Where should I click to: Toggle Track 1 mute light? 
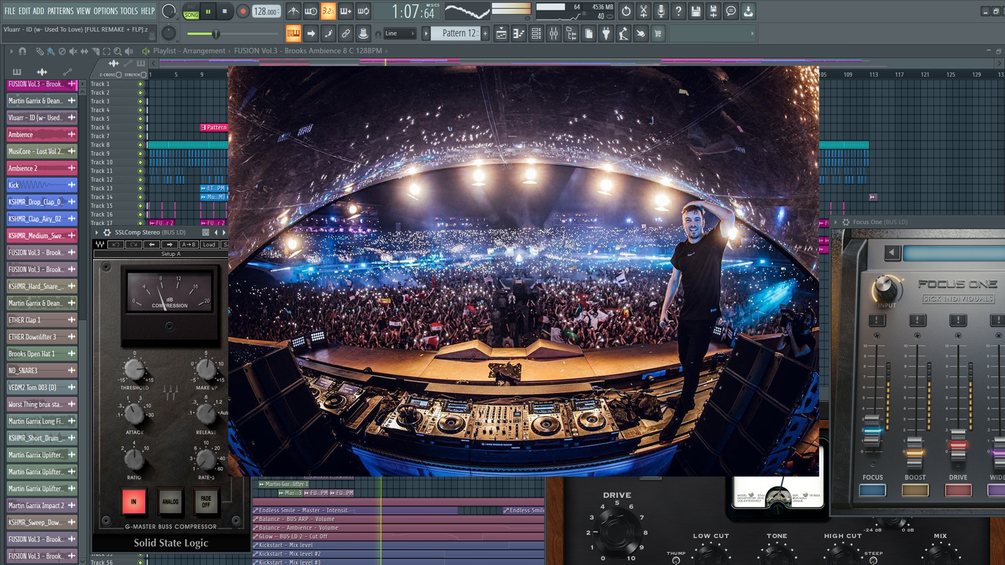tap(140, 84)
